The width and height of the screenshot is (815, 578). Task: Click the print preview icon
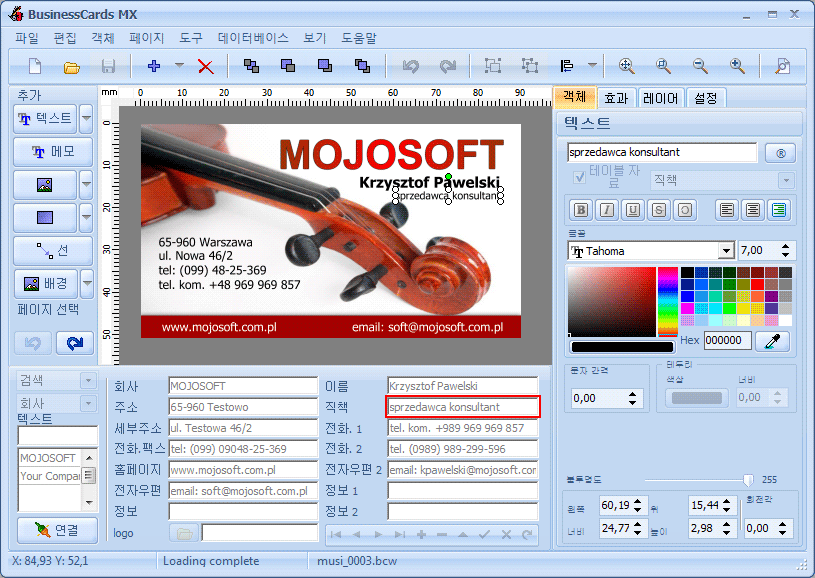click(782, 66)
